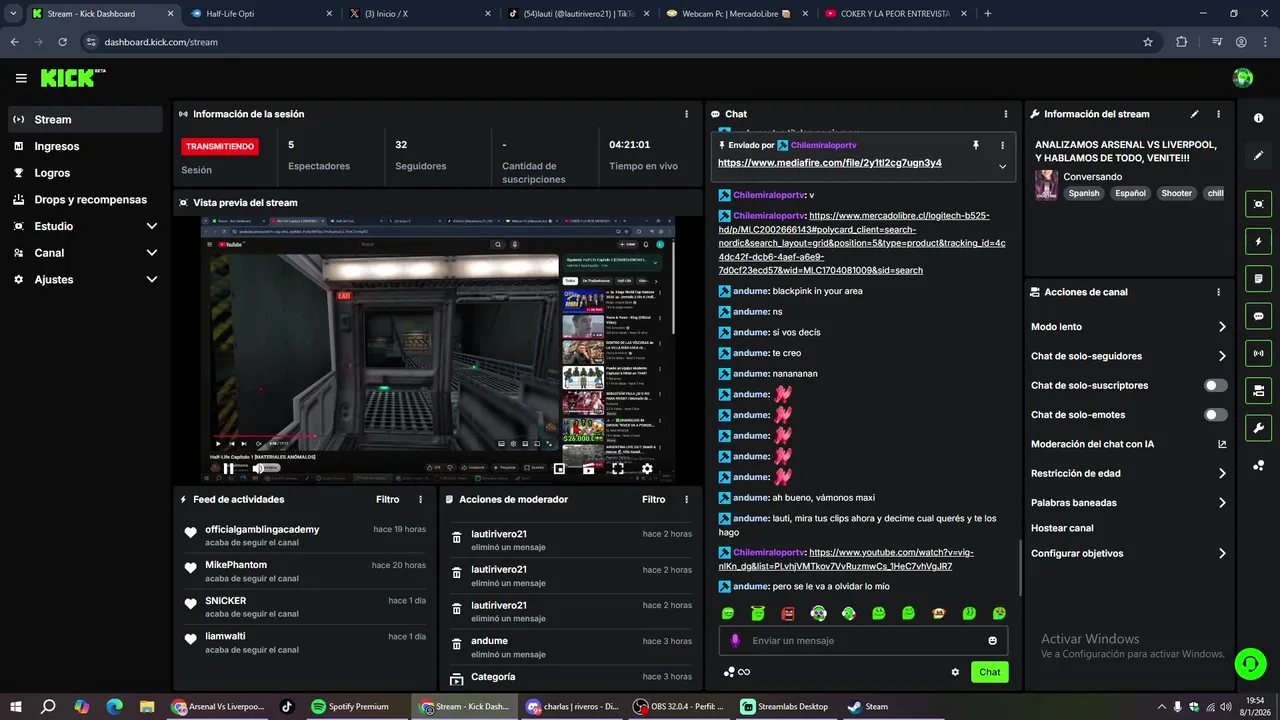Expand Modo lento settings

tap(1222, 327)
